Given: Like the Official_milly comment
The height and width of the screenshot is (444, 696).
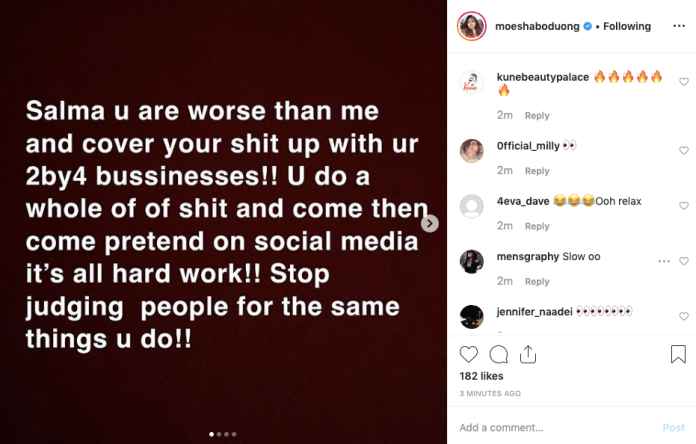Looking at the screenshot, I should coord(684,151).
